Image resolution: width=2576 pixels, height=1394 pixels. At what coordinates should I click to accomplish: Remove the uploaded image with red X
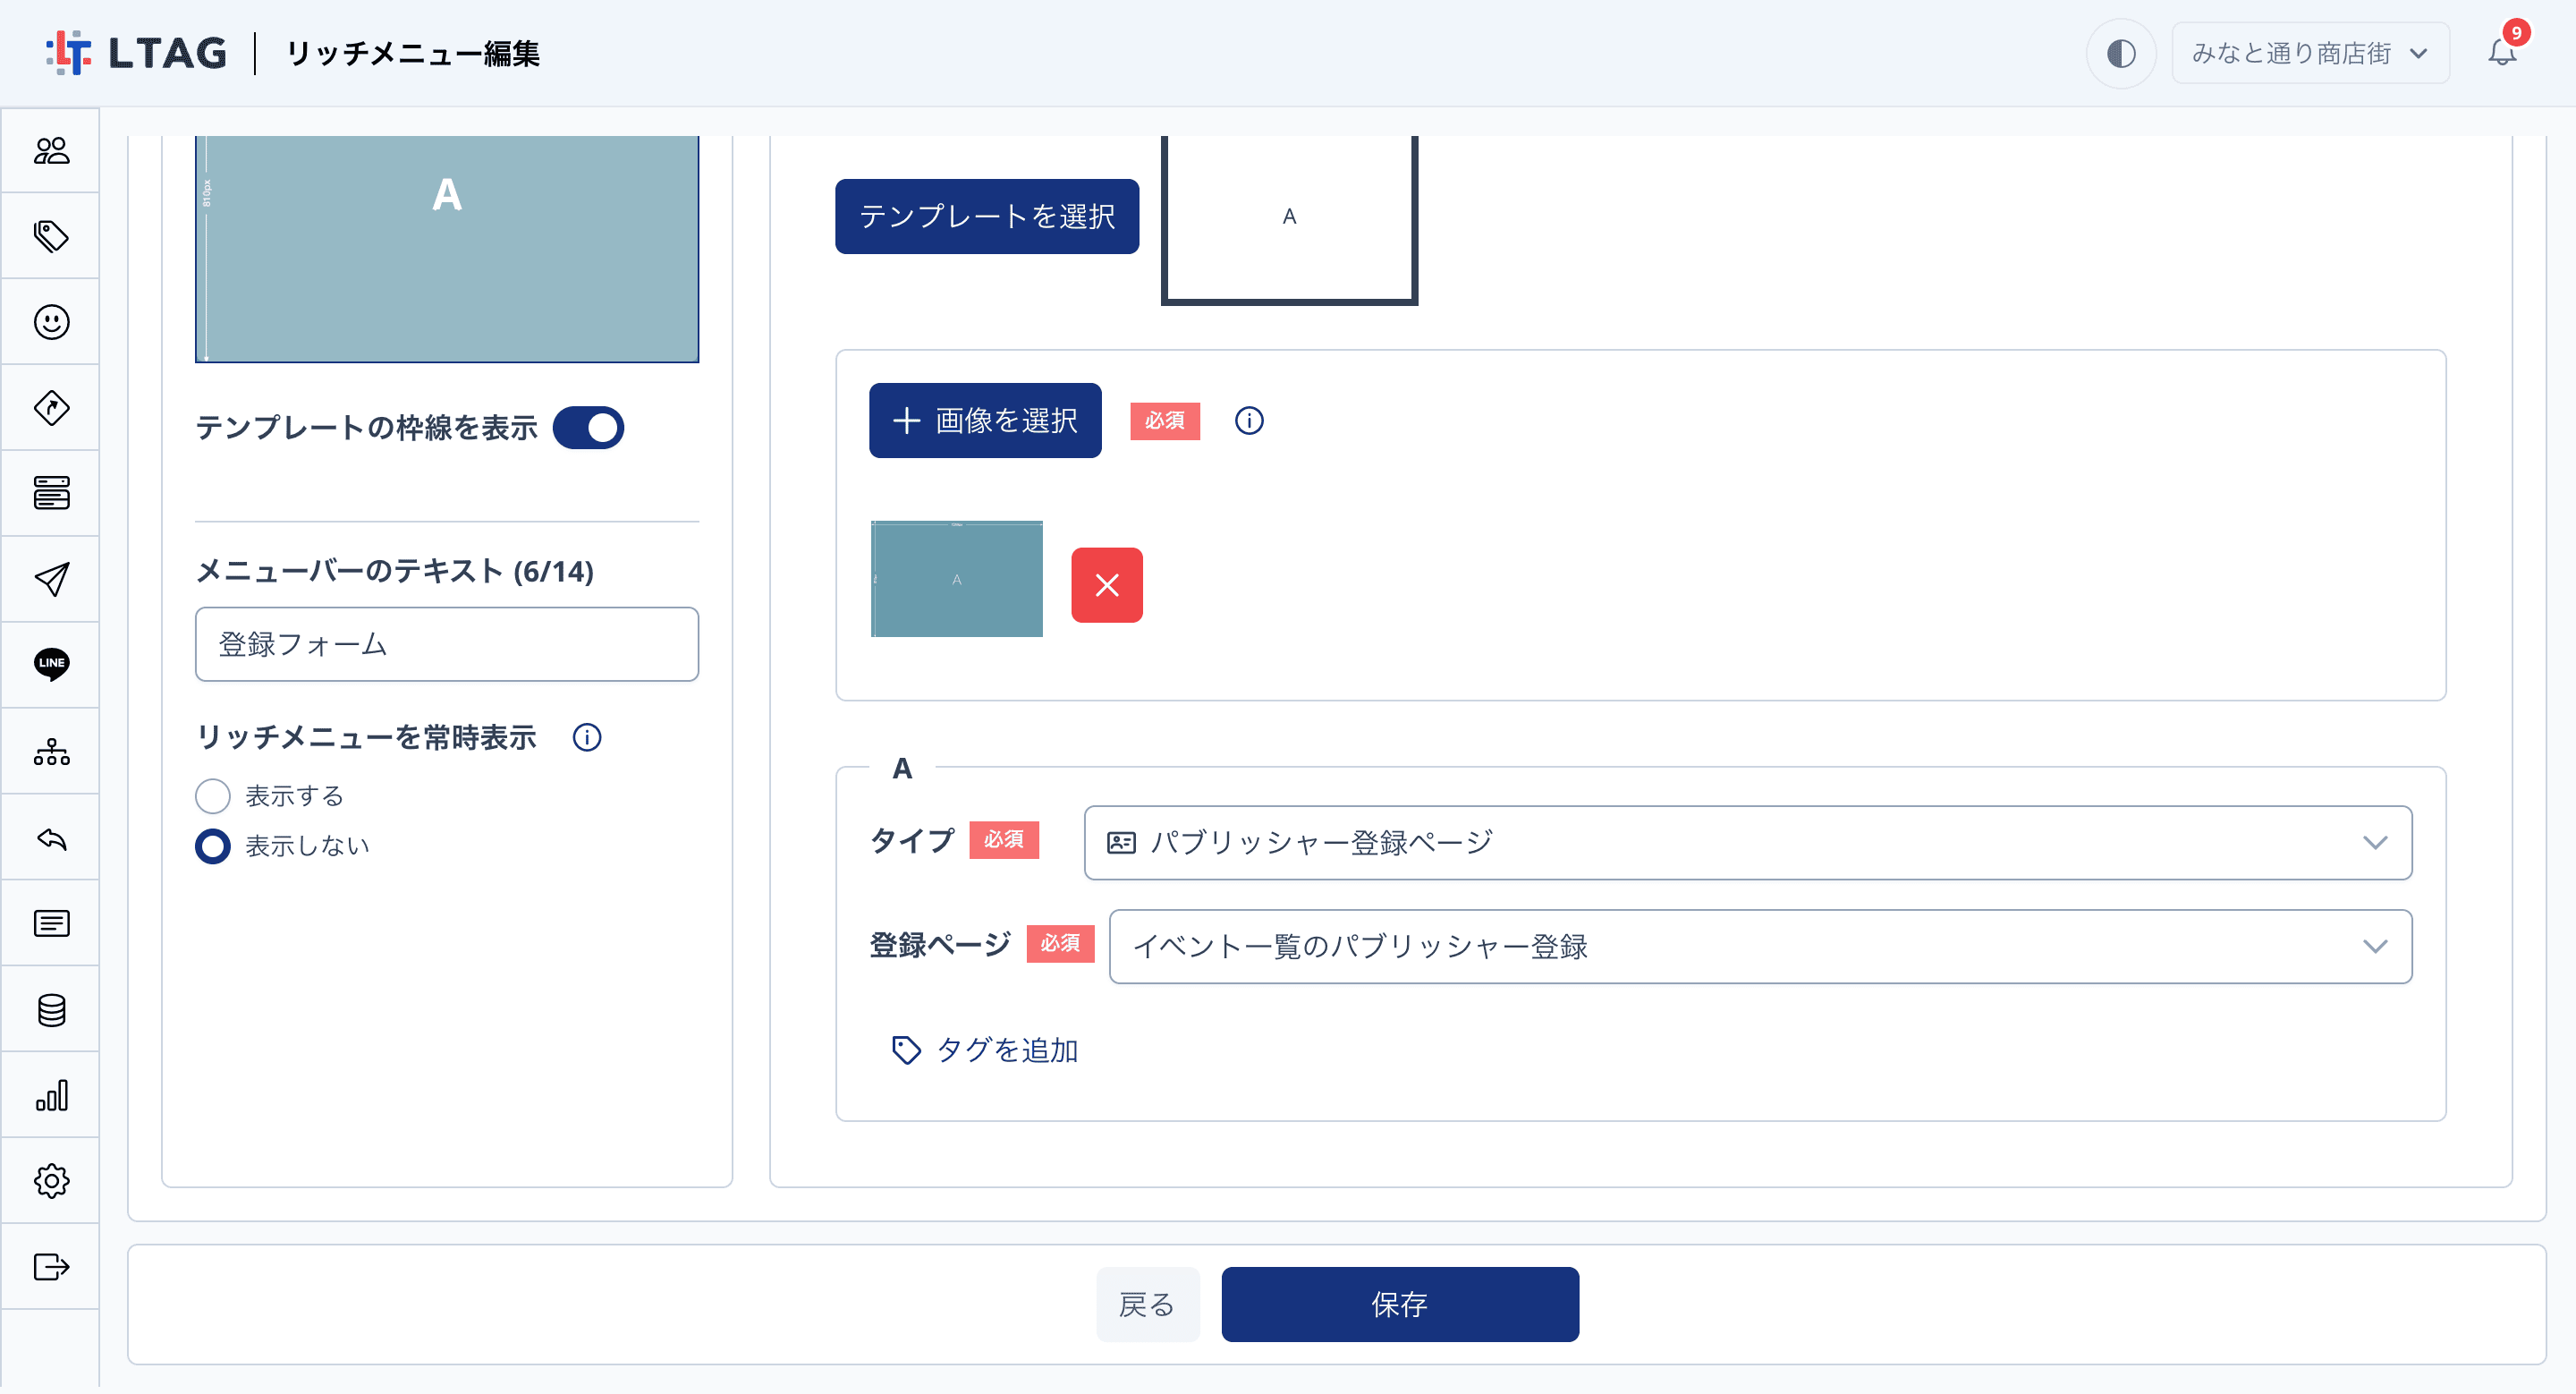point(1107,585)
